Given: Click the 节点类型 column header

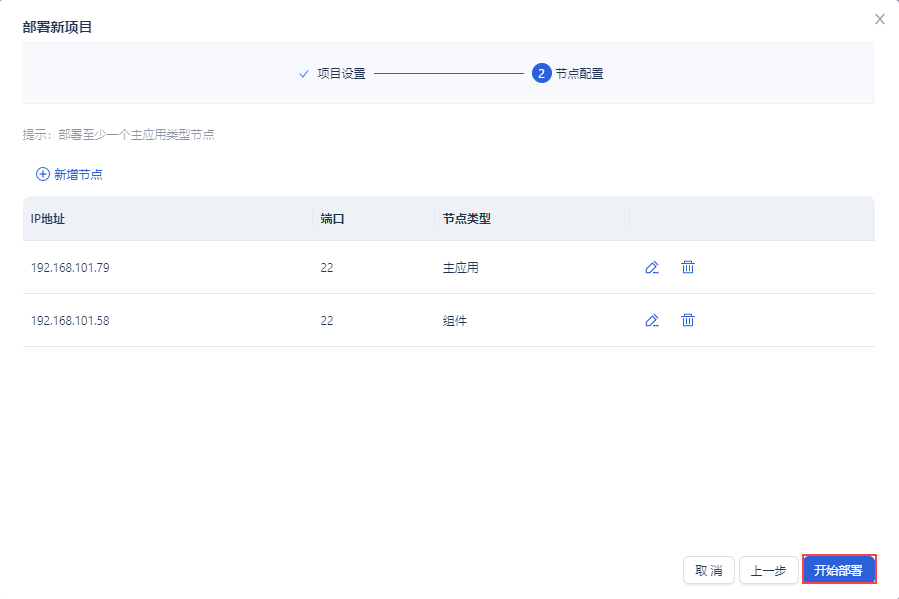Looking at the screenshot, I should 466,219.
